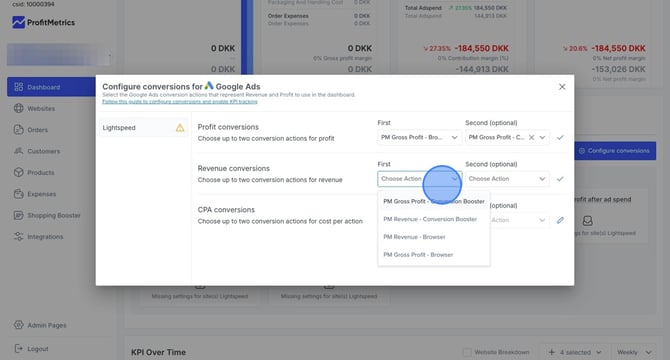Select the Lightspeed site tab
This screenshot has width=670, height=360.
[x=143, y=128]
